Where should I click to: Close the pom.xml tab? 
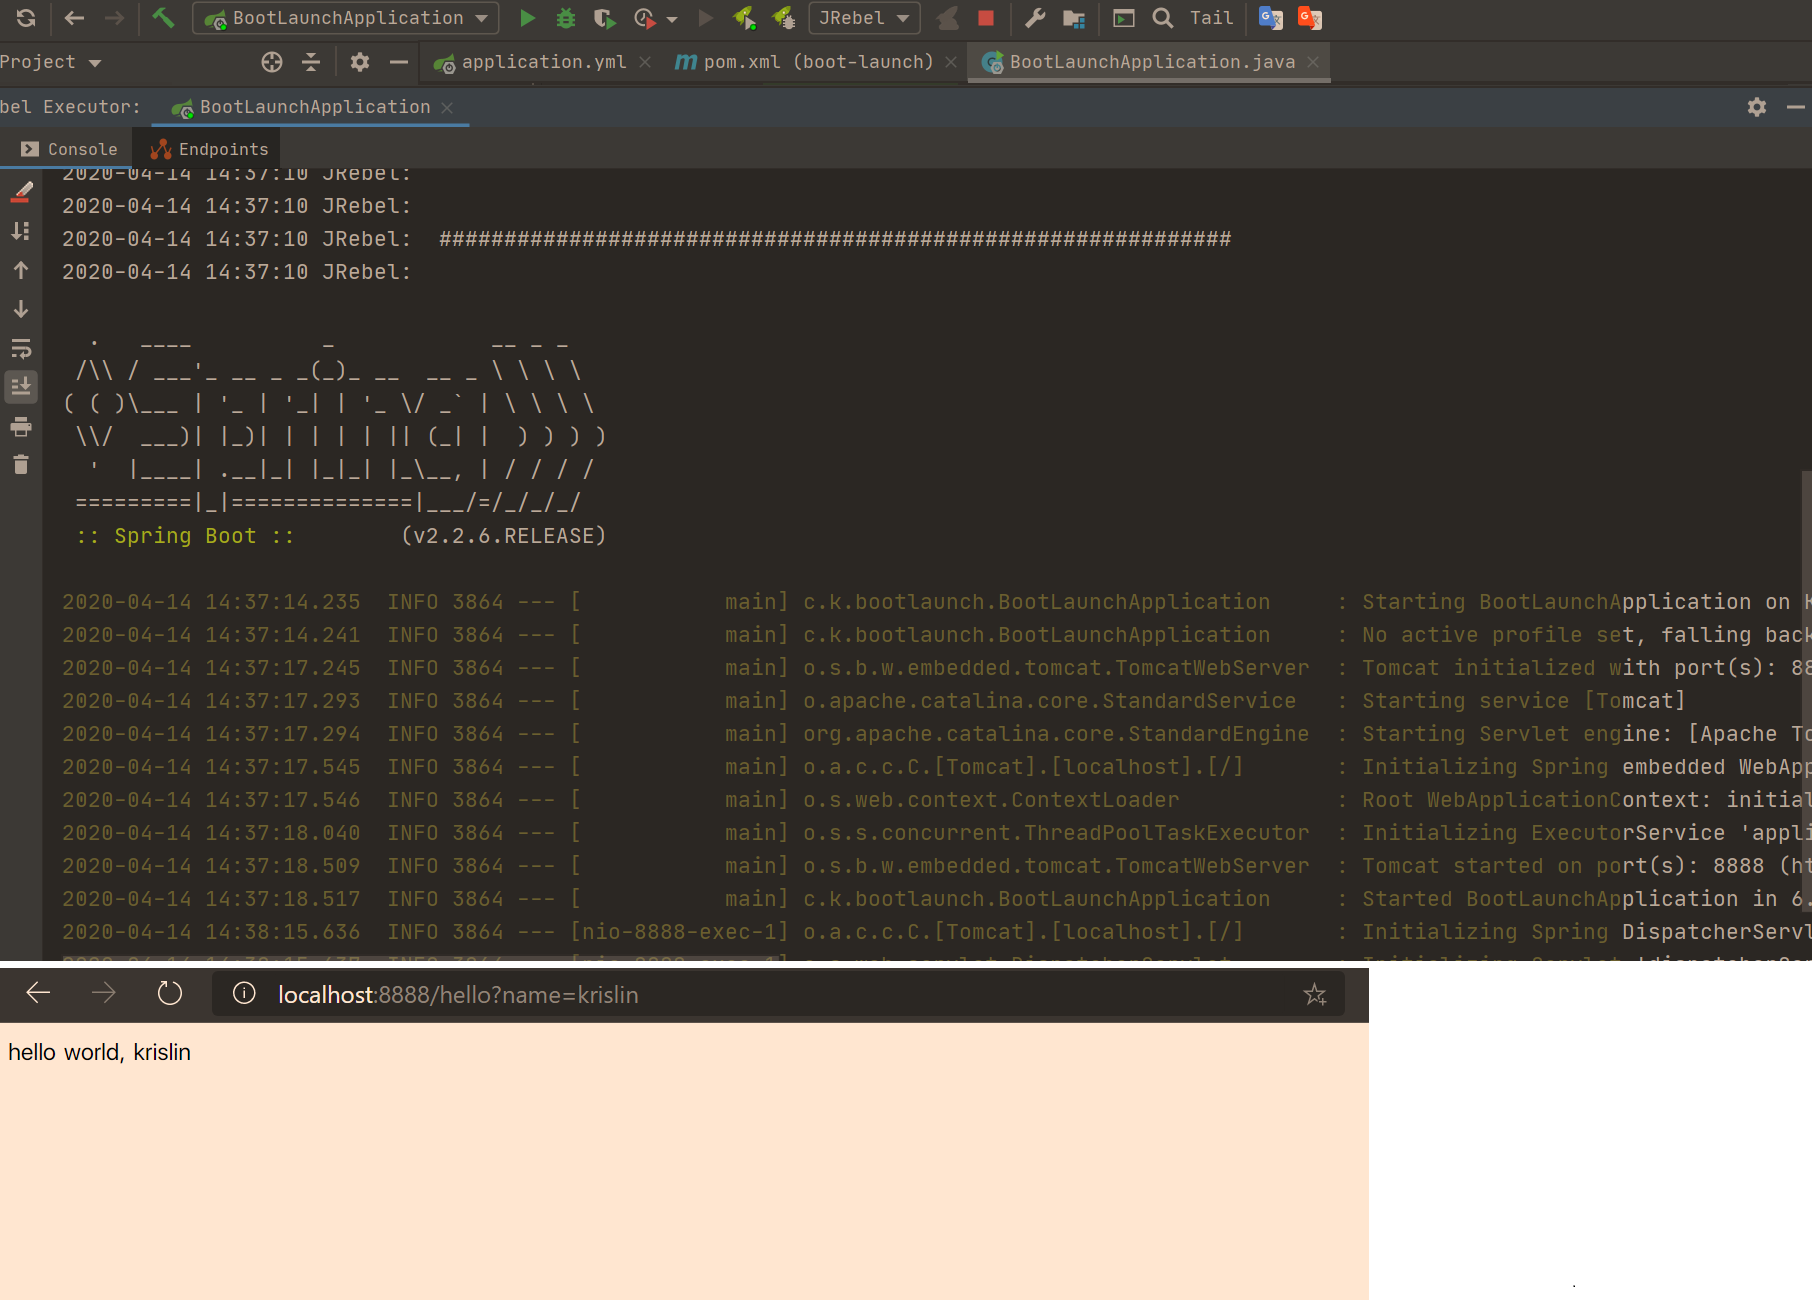(x=951, y=62)
